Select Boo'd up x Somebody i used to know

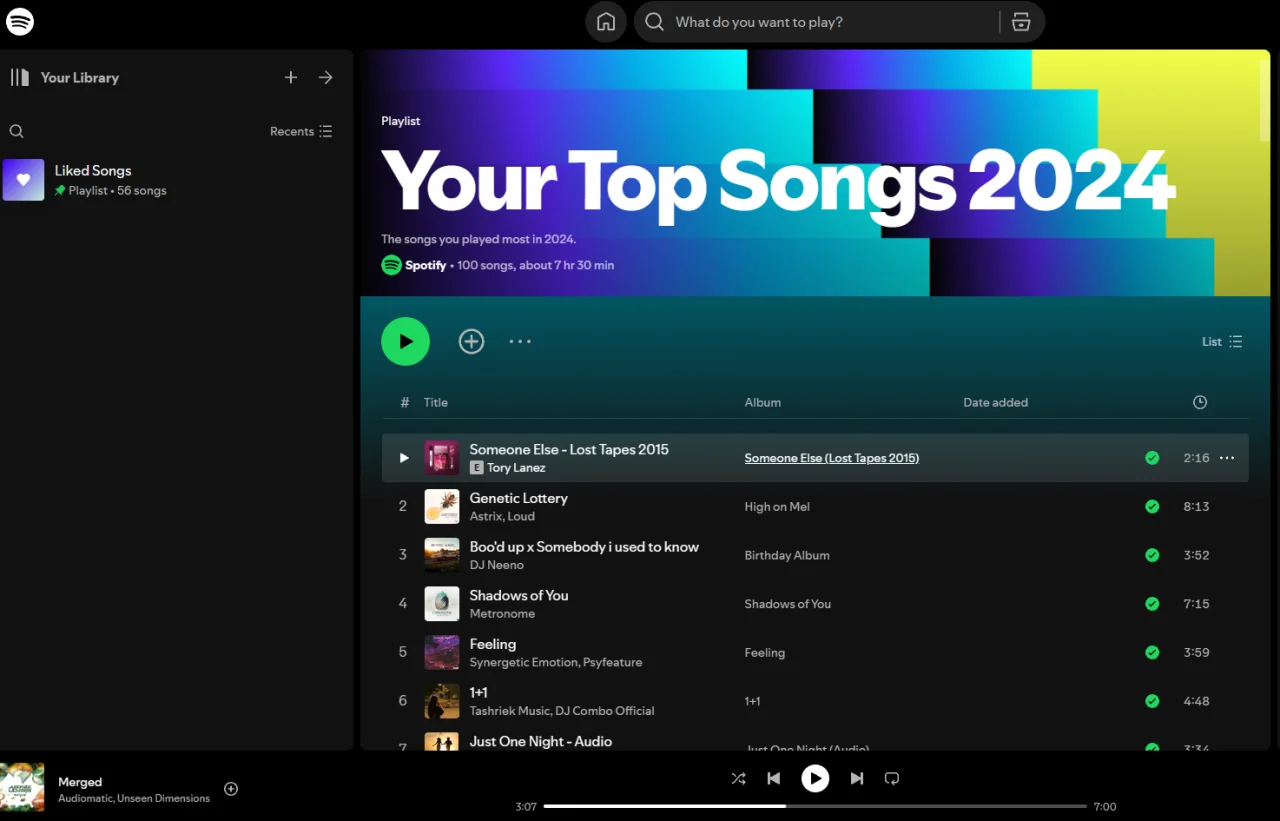pos(584,547)
